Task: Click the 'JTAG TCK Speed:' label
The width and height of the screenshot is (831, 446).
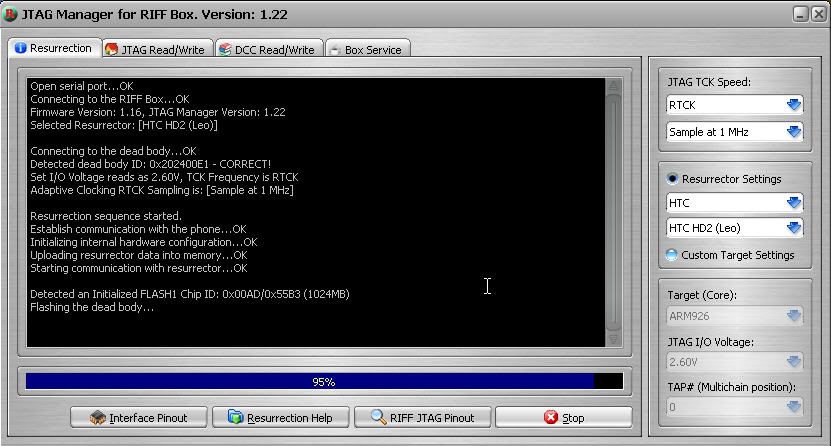Action: click(709, 82)
